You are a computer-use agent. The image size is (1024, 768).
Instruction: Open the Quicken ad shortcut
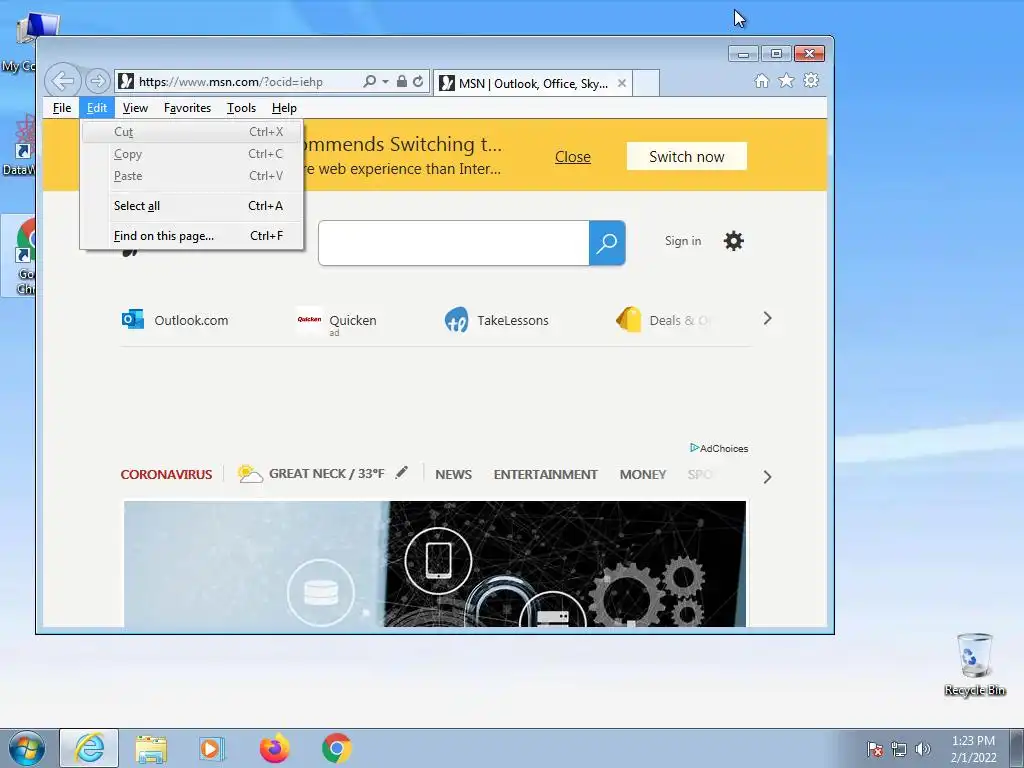[x=336, y=321]
